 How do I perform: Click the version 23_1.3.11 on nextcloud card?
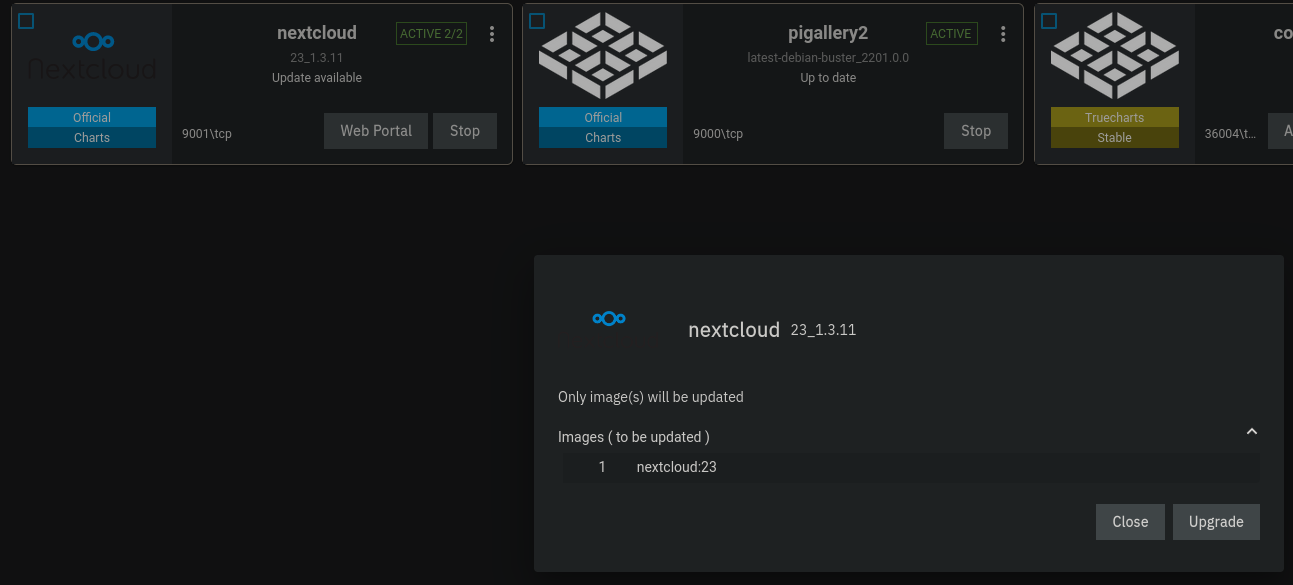tap(317, 58)
